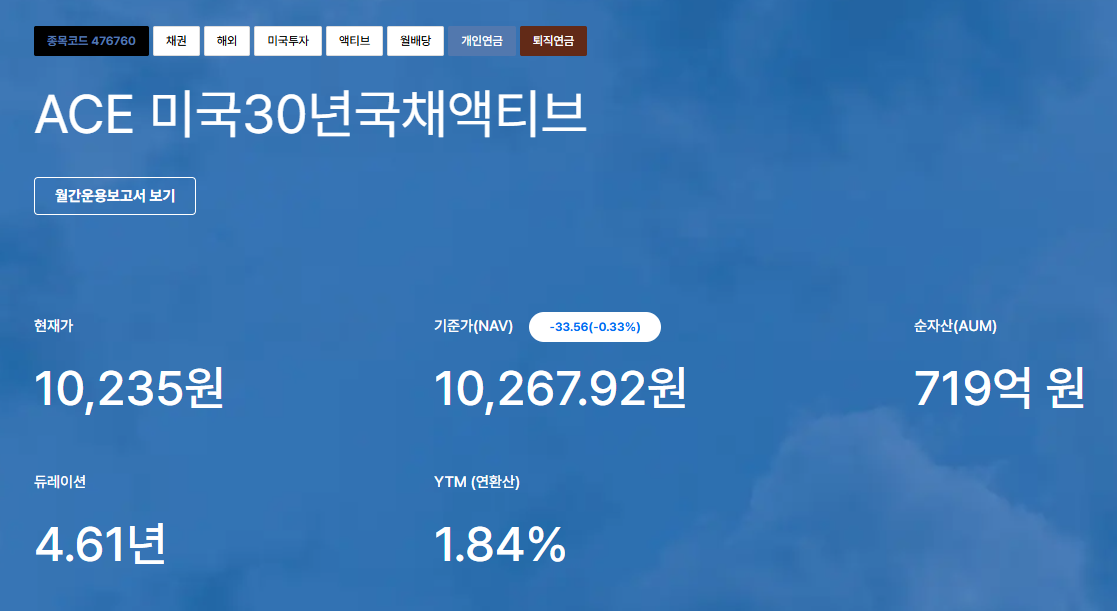1117x611 pixels.
Task: Click the 종목코드 476760 badge
Action: (x=91, y=41)
